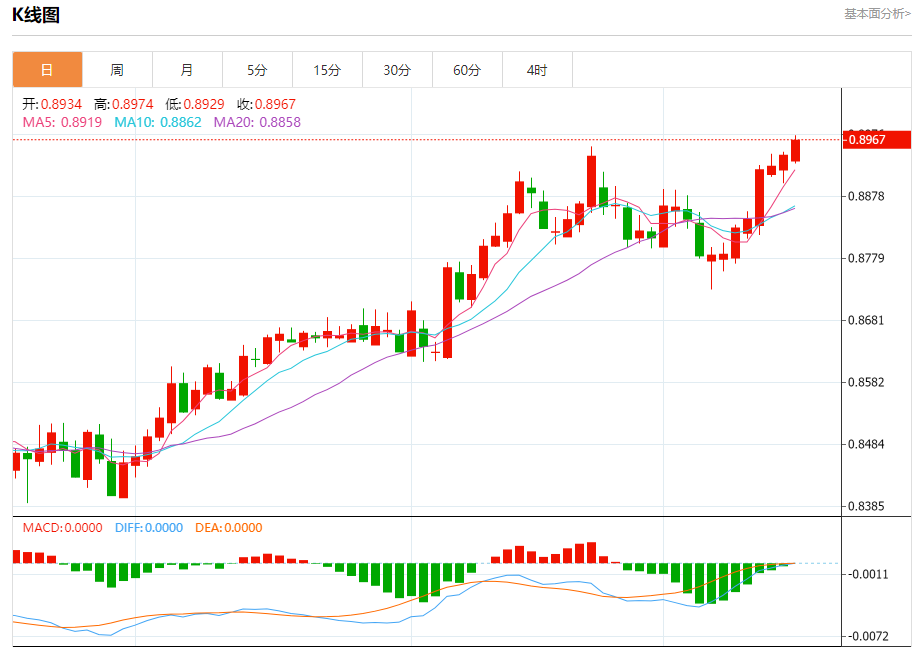The width and height of the screenshot is (916, 647).
Task: Click the -0.0072 MACD axis label
Action: tap(868, 636)
